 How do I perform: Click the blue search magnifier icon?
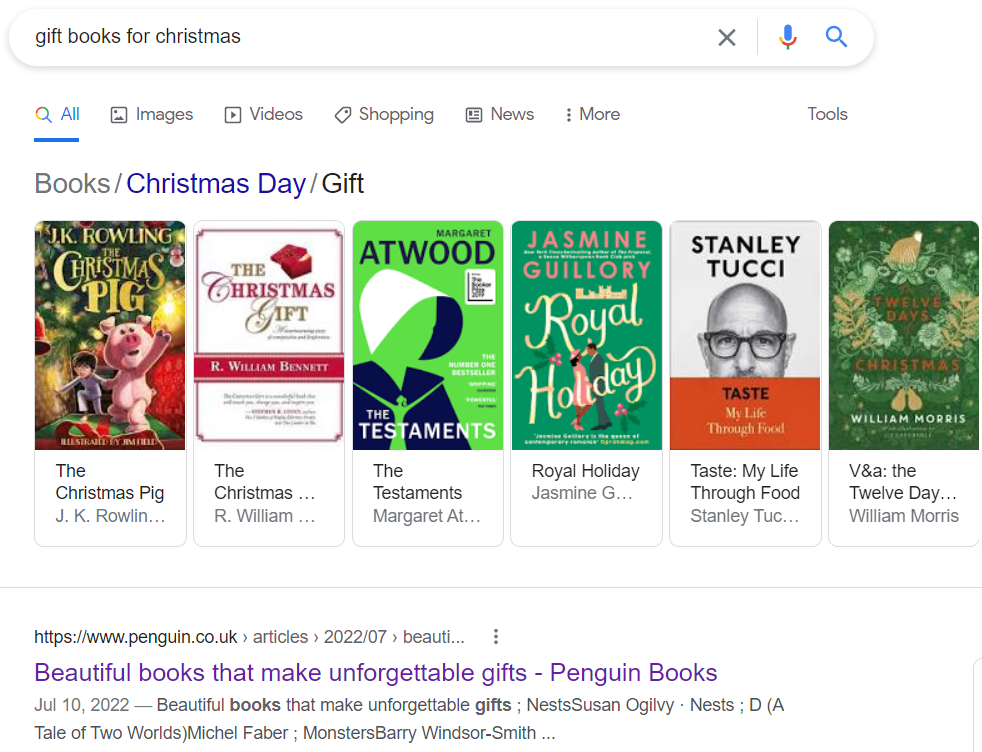point(836,37)
